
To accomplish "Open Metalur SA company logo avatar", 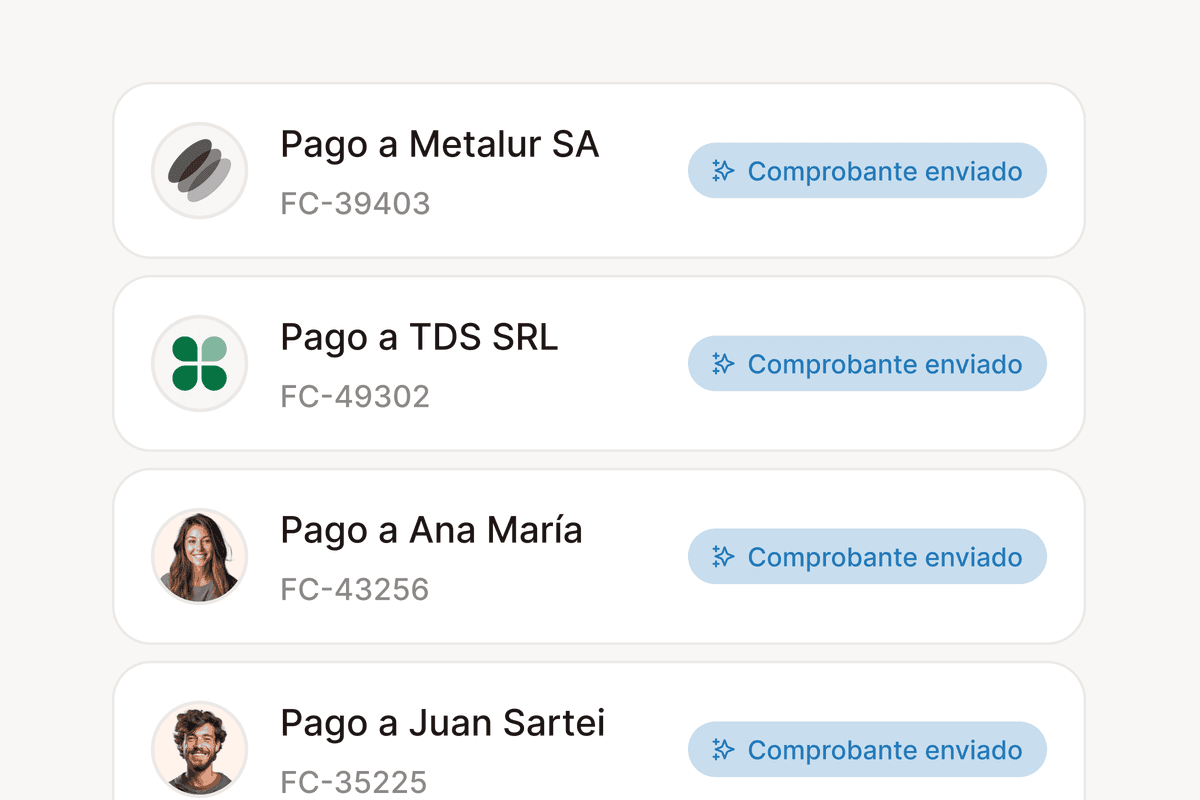I will pyautogui.click(x=199, y=170).
